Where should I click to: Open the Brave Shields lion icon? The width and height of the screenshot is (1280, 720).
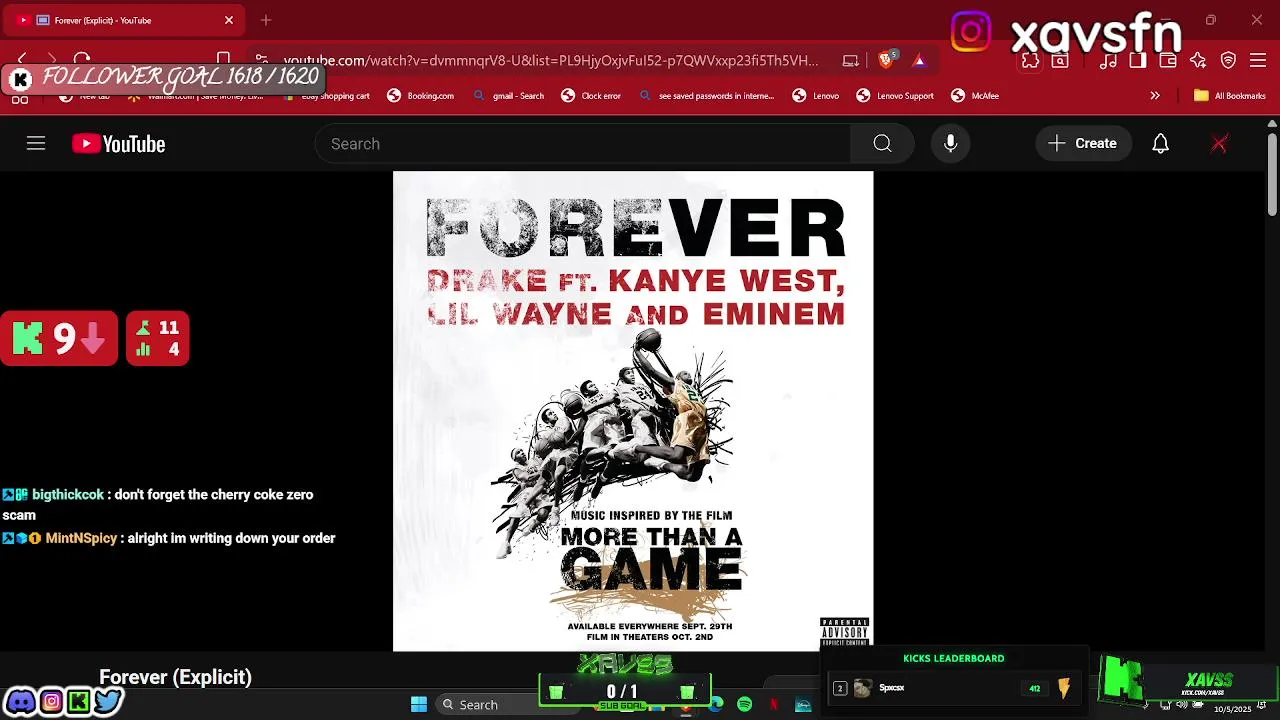[886, 60]
